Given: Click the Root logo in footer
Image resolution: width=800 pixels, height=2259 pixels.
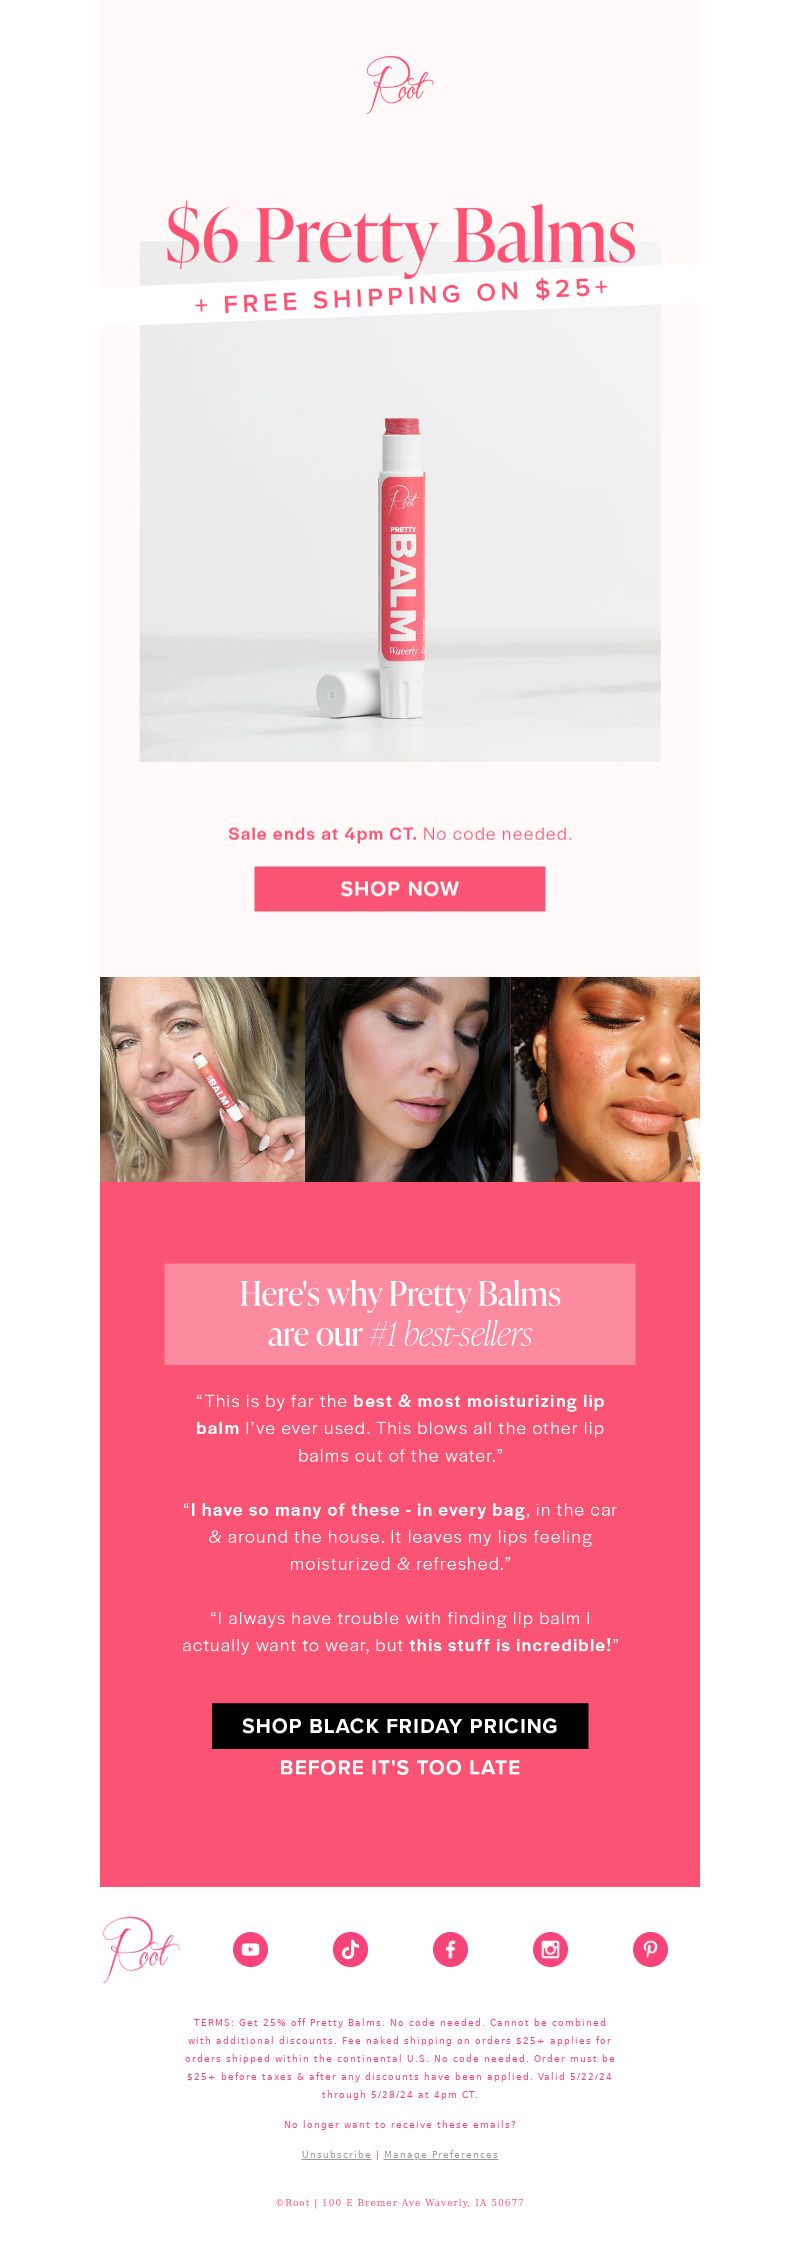Looking at the screenshot, I should [x=140, y=1949].
